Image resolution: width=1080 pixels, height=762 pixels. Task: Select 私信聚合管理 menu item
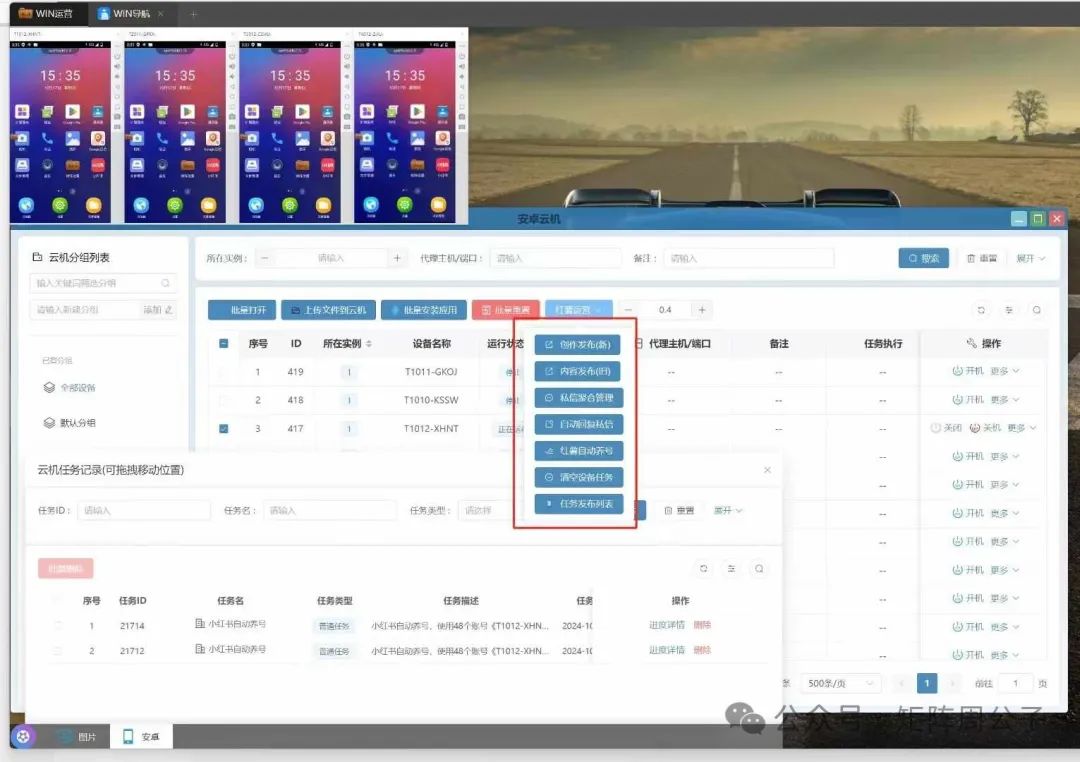point(579,398)
